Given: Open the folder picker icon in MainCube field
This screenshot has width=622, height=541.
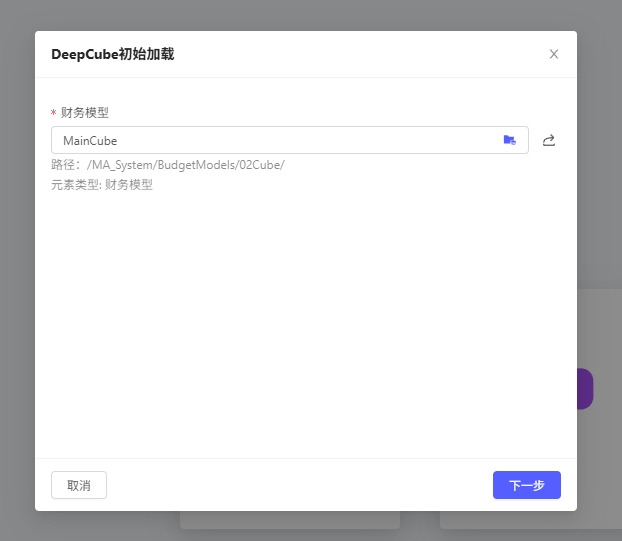Looking at the screenshot, I should (509, 140).
